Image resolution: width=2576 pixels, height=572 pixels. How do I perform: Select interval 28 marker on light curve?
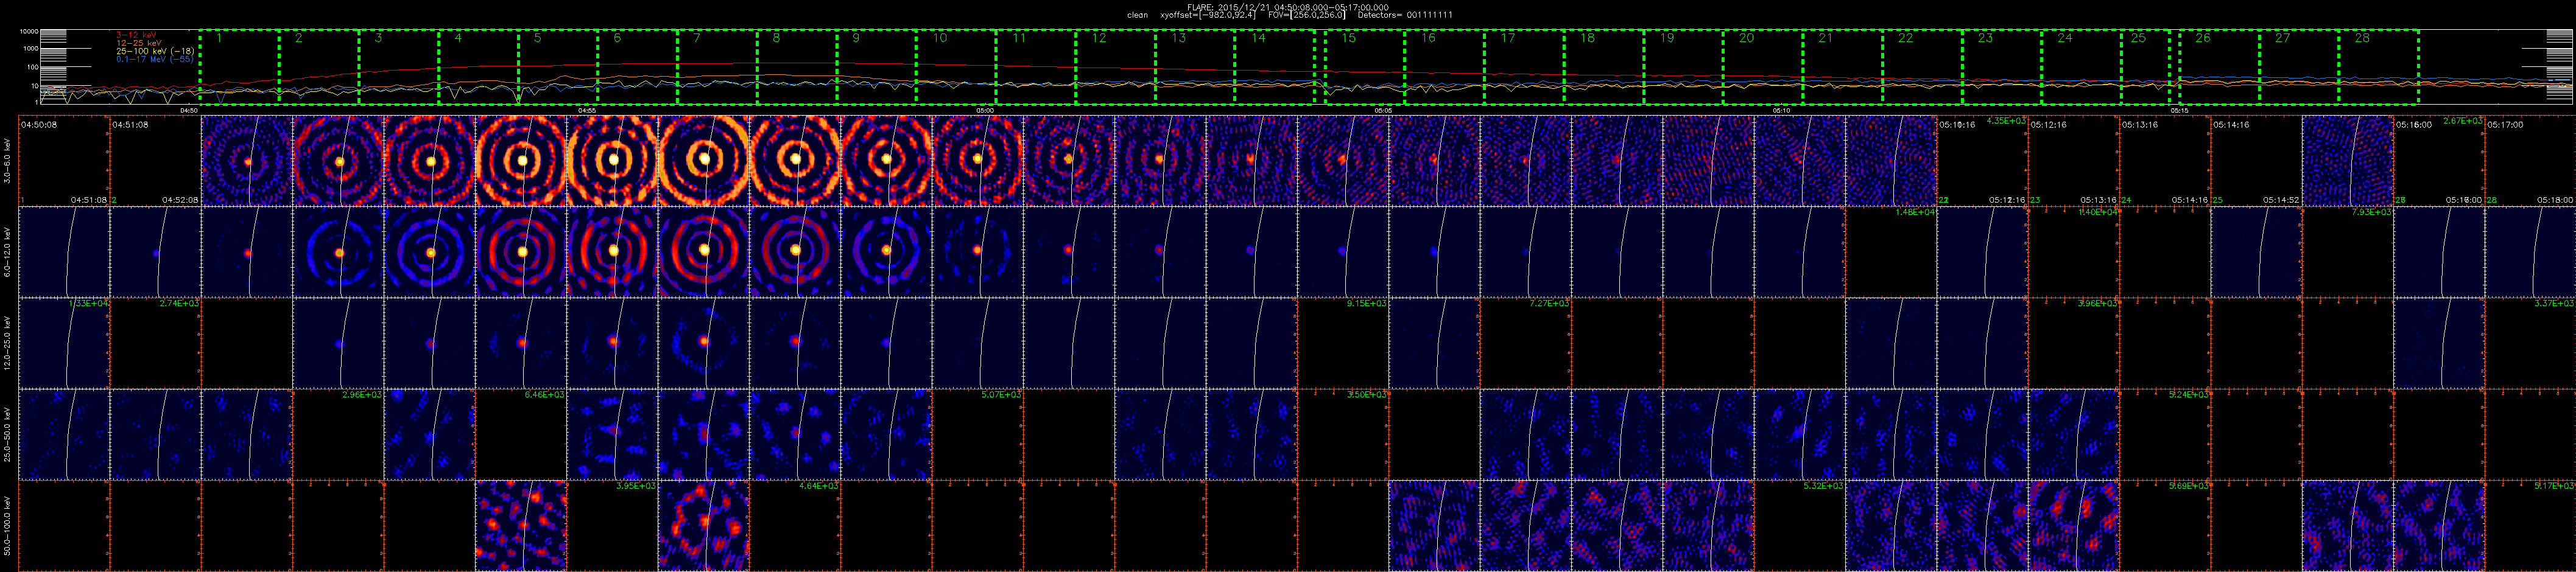pyautogui.click(x=2362, y=38)
